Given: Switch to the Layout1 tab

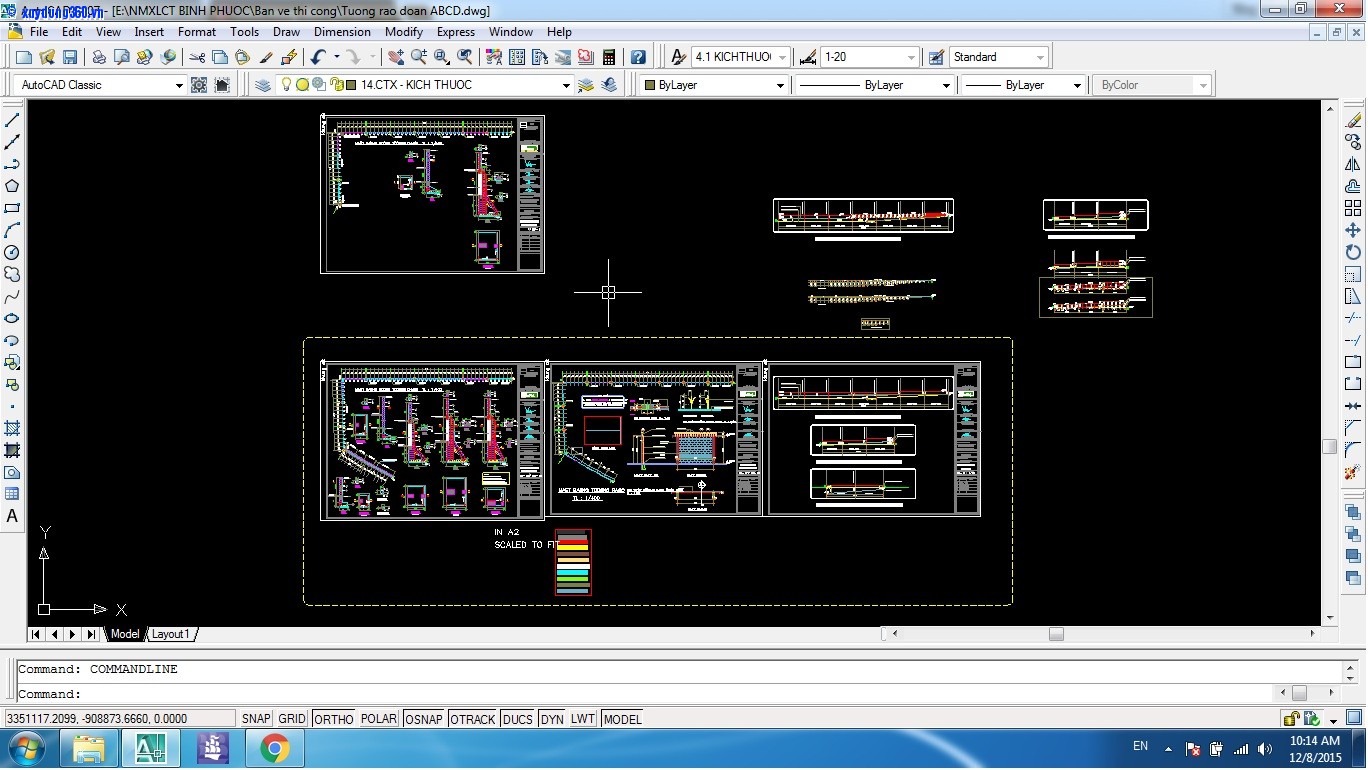Looking at the screenshot, I should (171, 634).
